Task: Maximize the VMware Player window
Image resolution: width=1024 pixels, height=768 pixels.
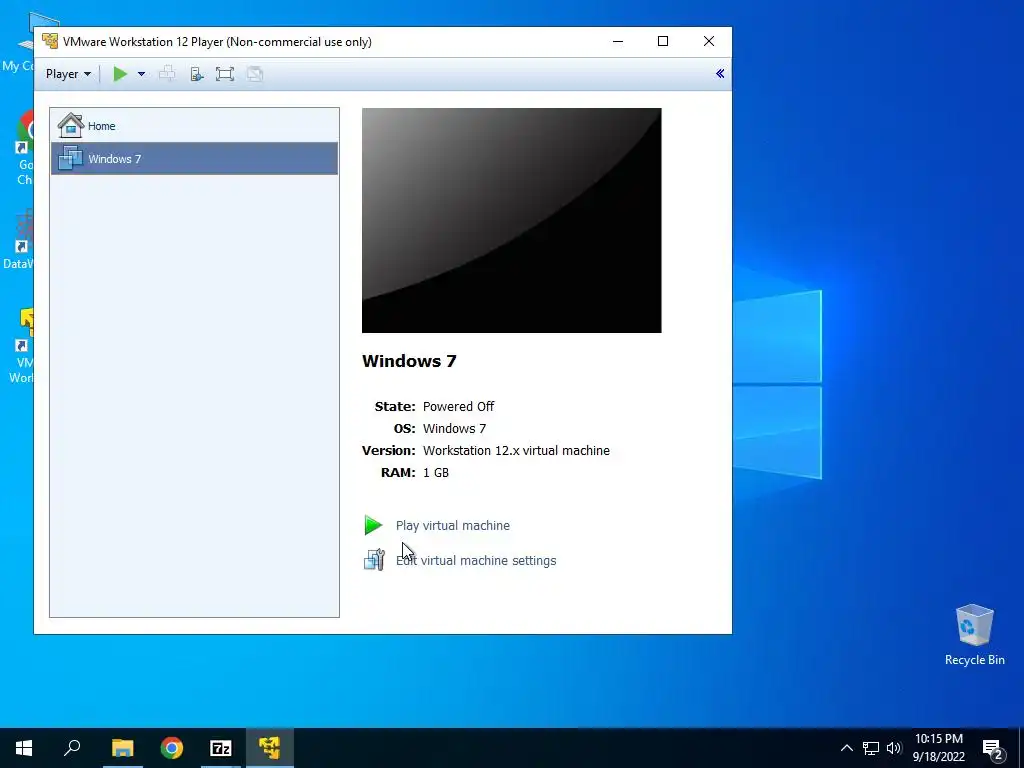Action: click(x=663, y=41)
